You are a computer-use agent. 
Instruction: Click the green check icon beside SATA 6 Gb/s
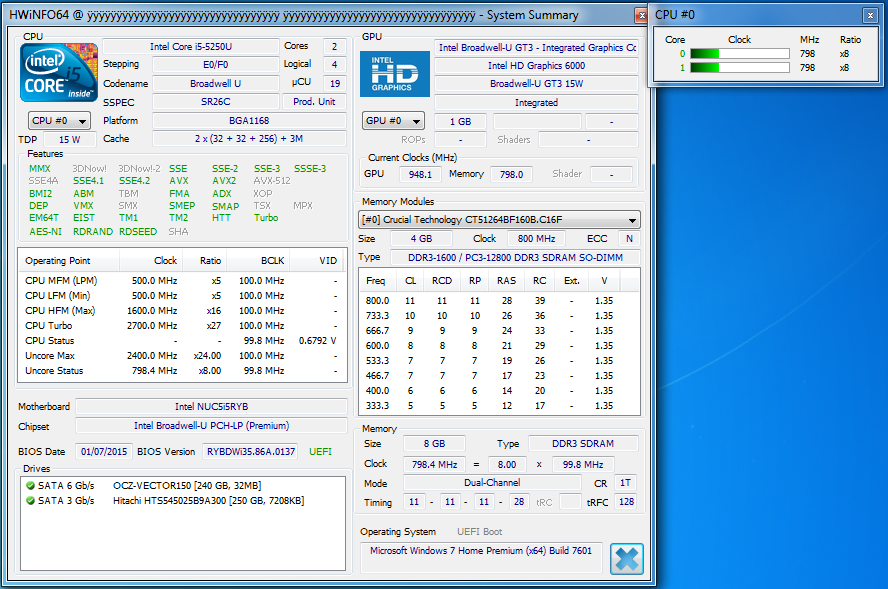click(x=31, y=485)
